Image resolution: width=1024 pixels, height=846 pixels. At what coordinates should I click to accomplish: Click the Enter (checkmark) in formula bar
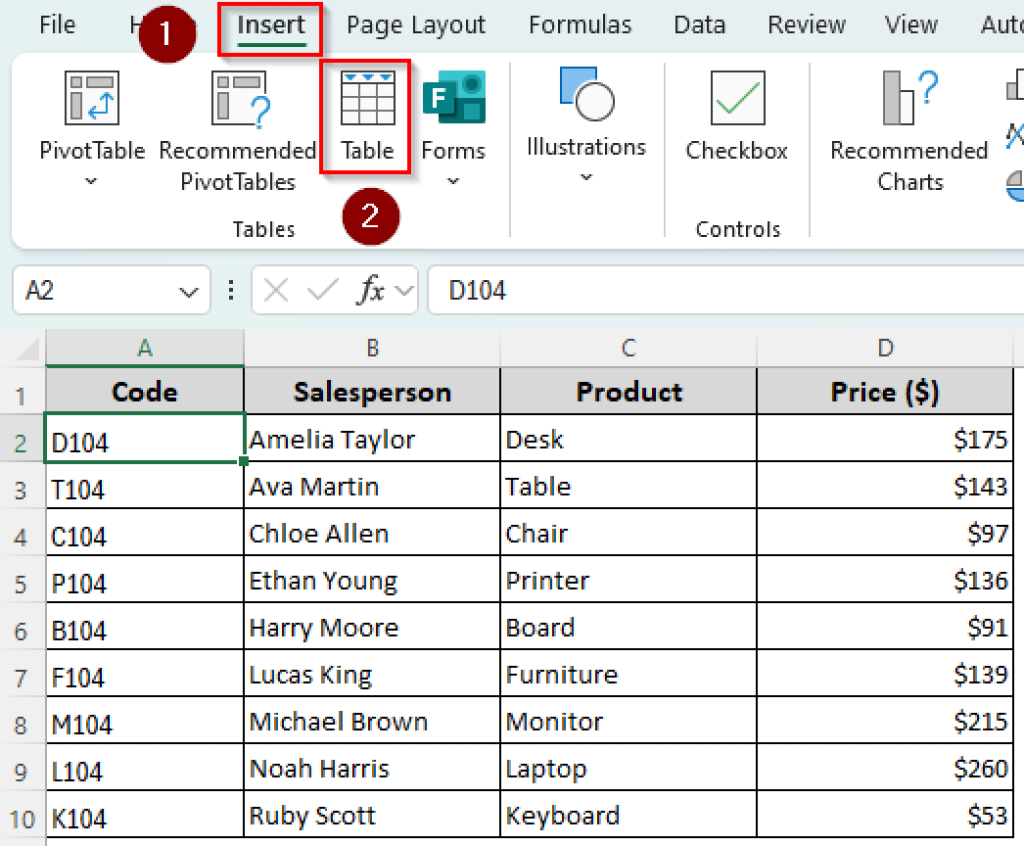[322, 290]
